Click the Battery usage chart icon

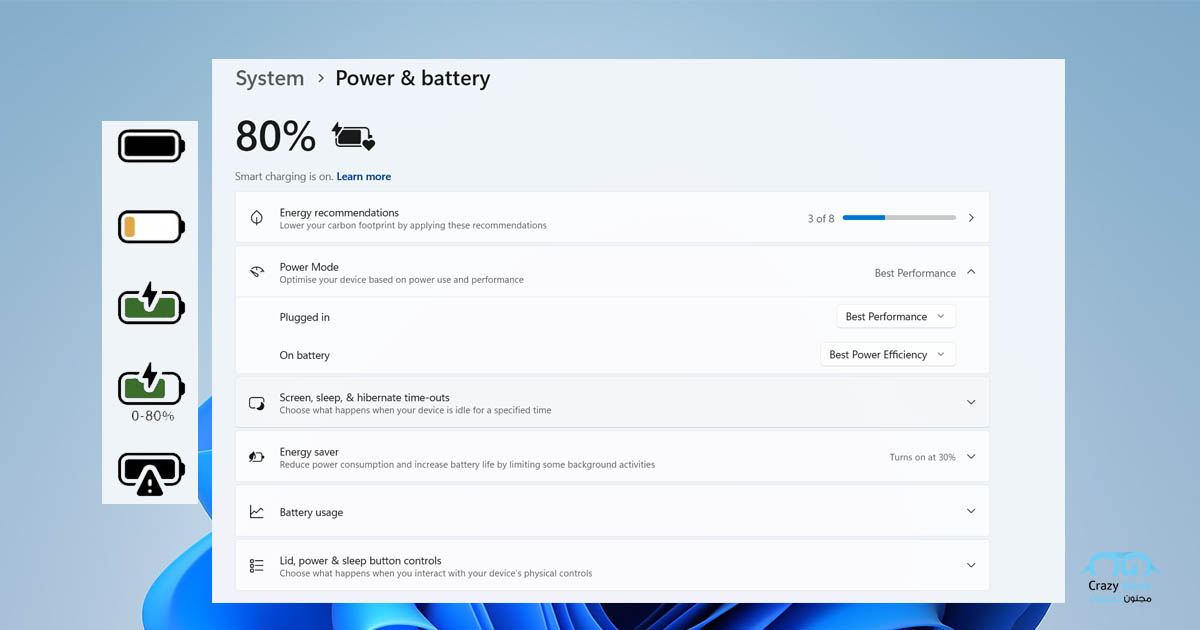pos(257,512)
